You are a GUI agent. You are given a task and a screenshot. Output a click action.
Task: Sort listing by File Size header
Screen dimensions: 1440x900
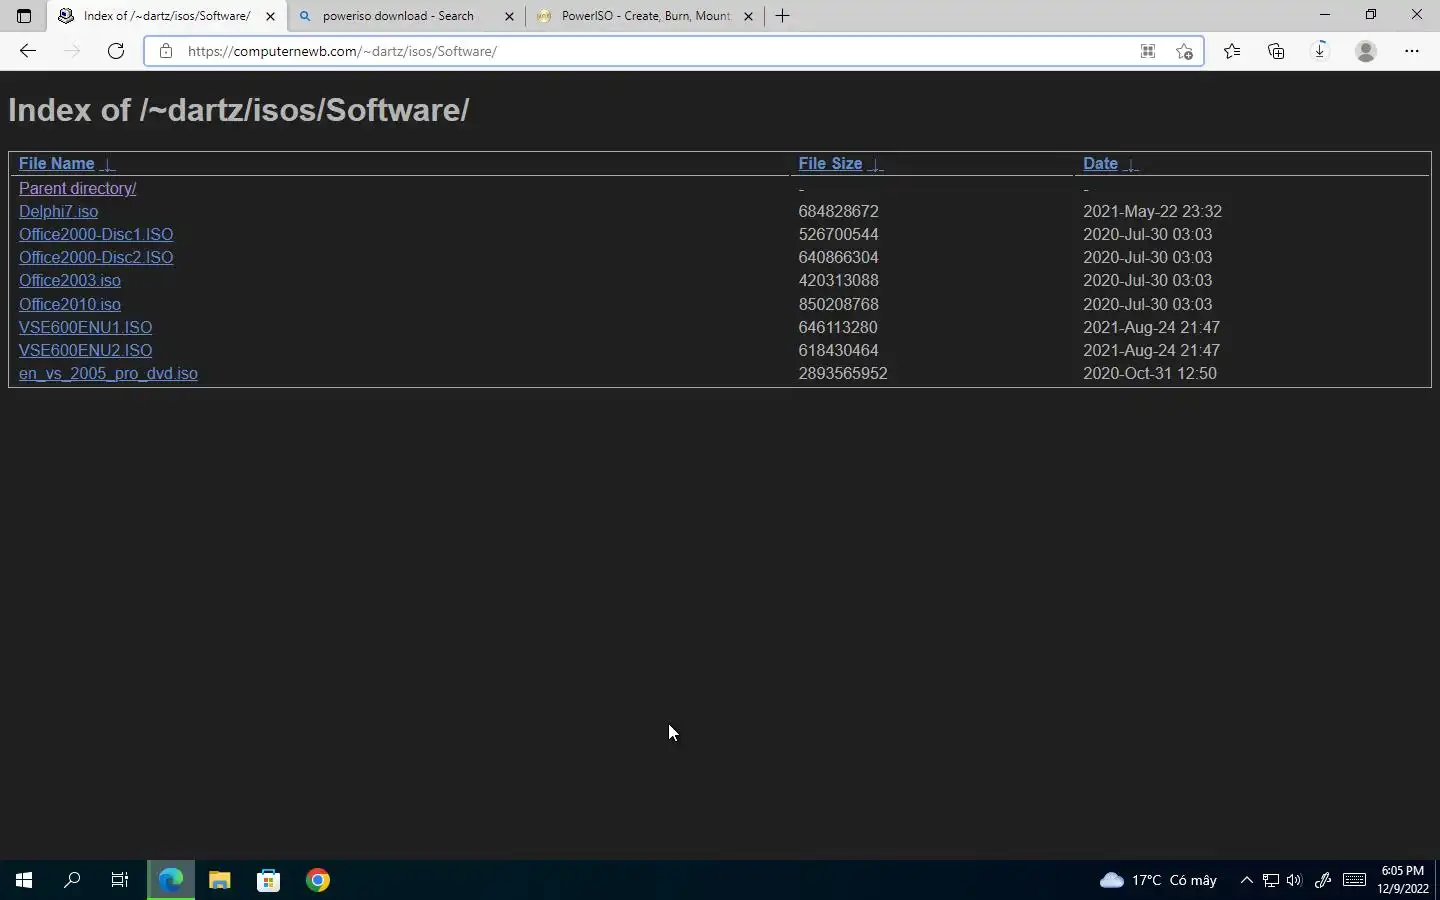click(x=830, y=164)
